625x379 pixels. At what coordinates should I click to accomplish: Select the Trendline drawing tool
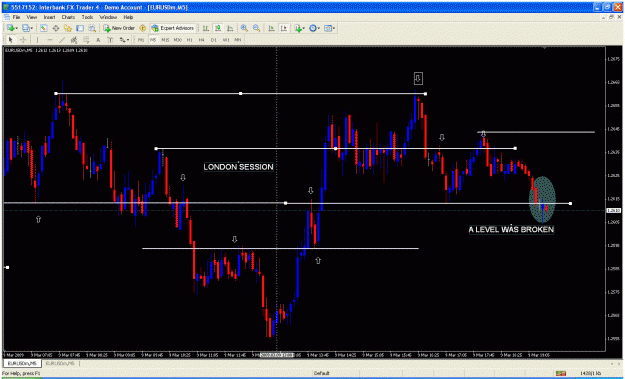(x=62, y=40)
